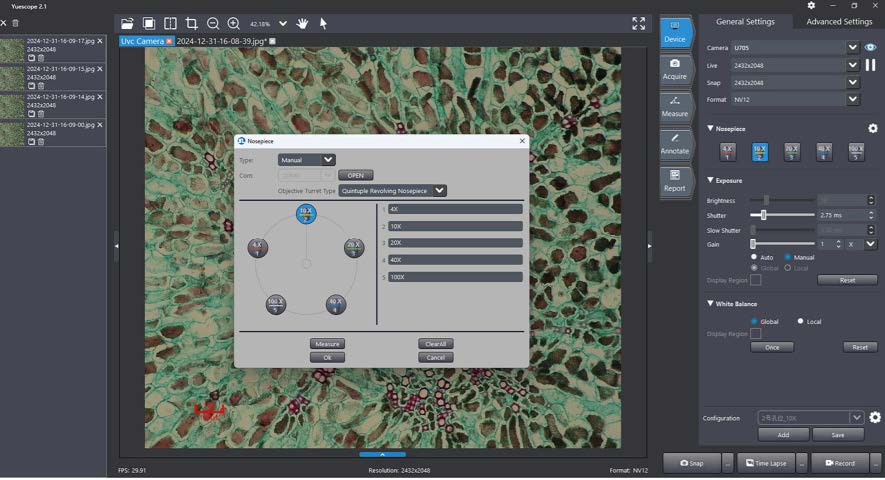Click the Time Lapse button
Screen dimensions: 885x480
tap(765, 463)
